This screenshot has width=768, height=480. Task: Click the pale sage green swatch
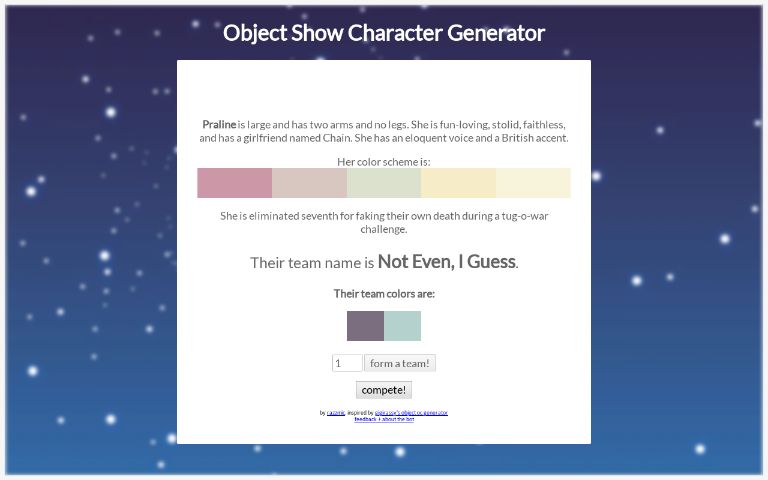tap(384, 183)
